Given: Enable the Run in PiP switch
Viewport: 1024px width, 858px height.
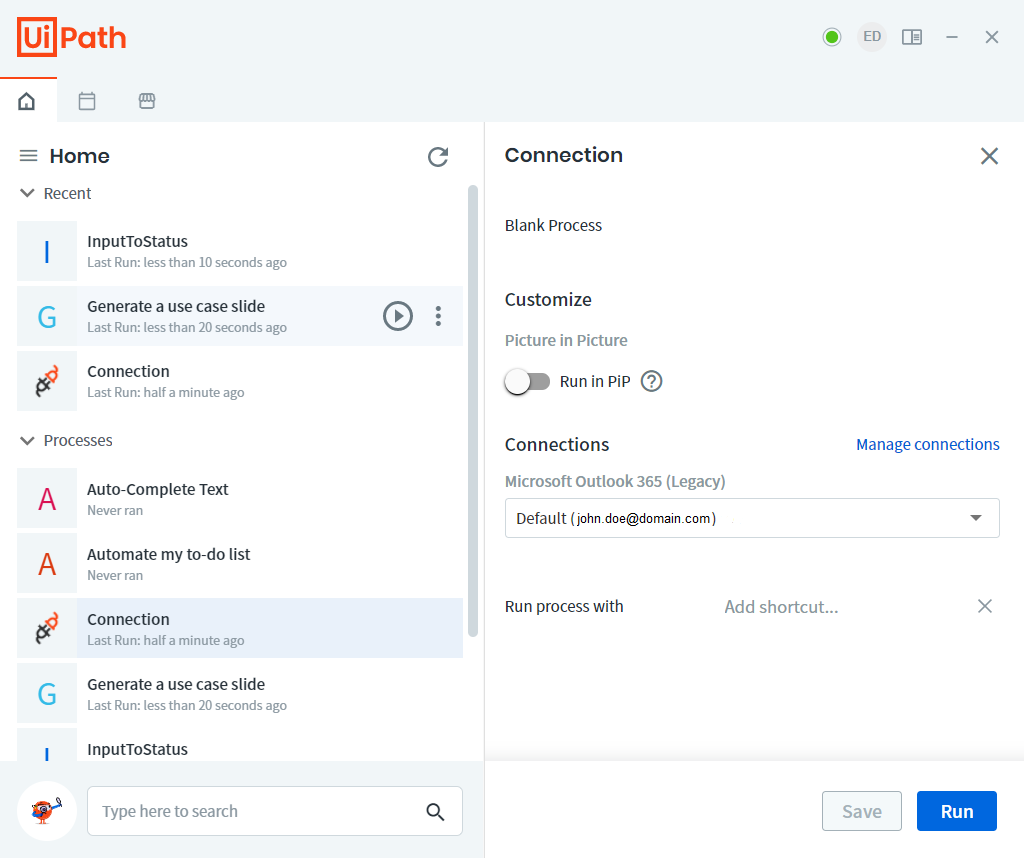Looking at the screenshot, I should click(527, 381).
